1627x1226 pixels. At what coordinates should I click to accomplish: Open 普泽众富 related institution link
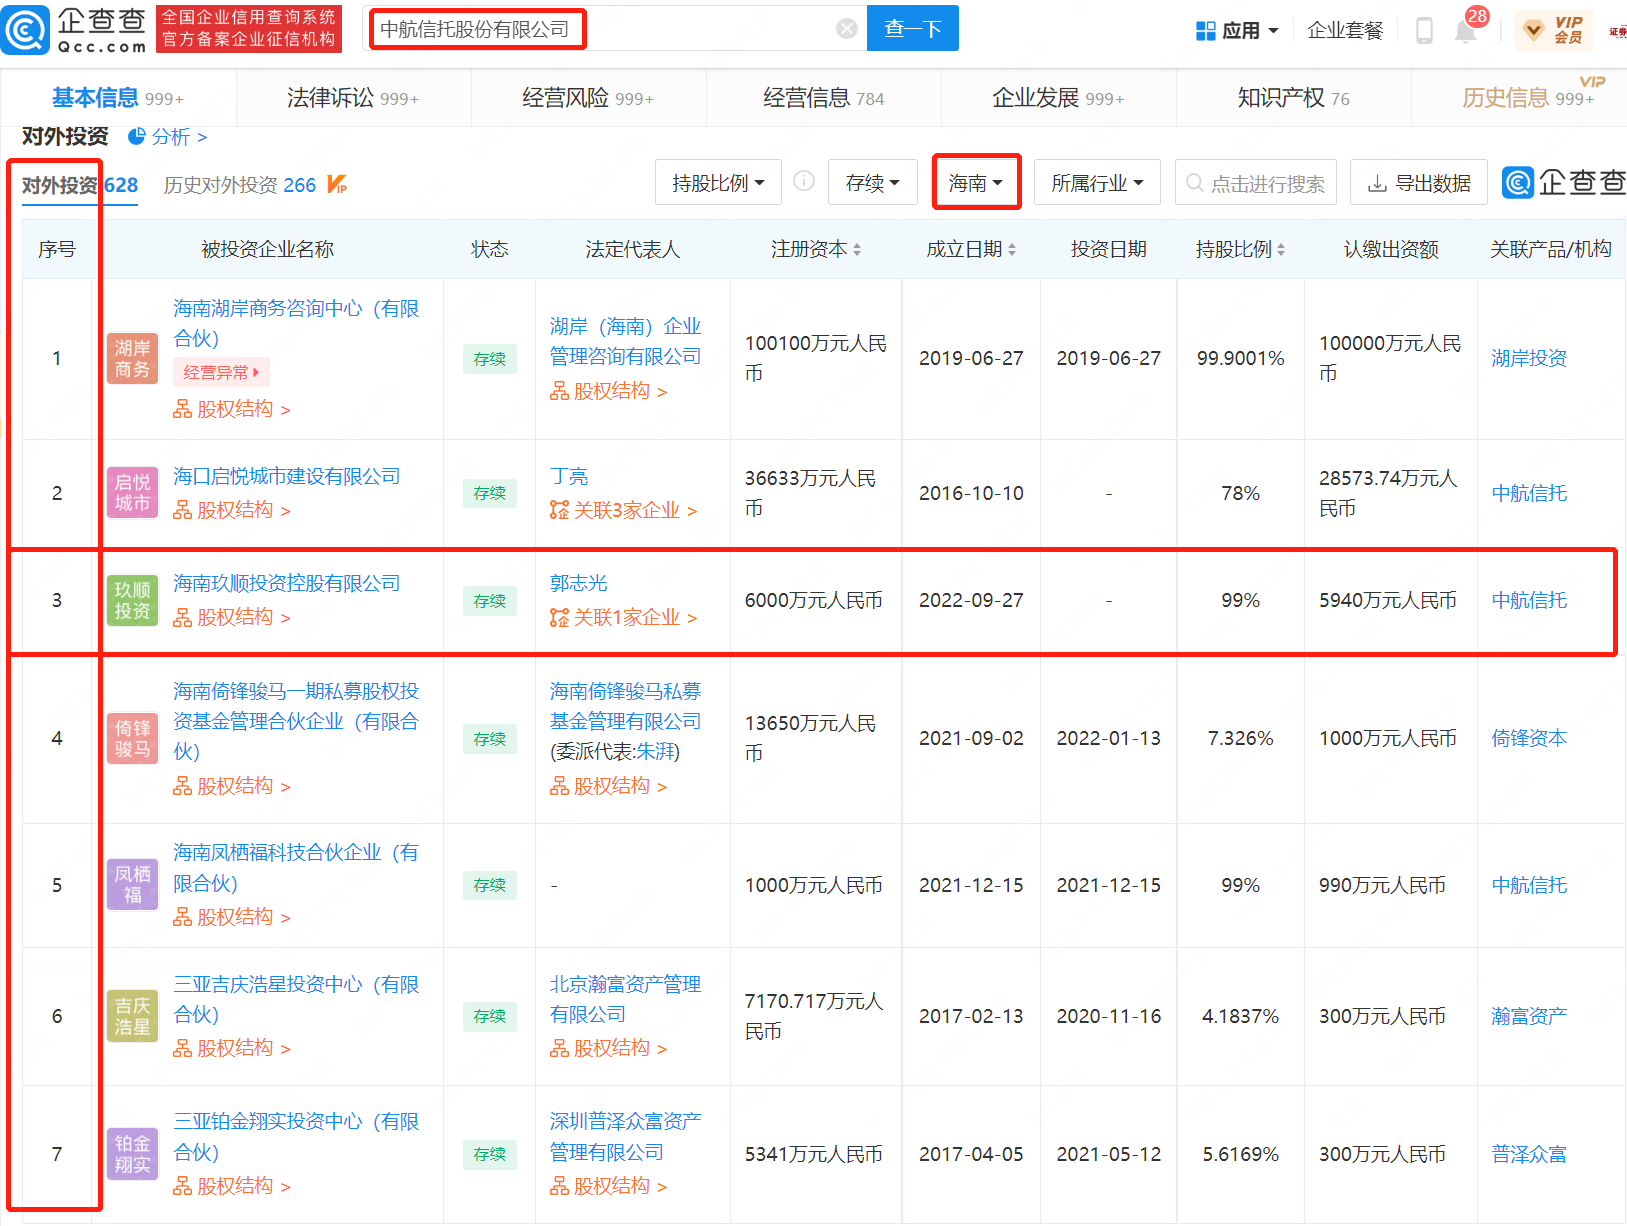(1529, 1154)
